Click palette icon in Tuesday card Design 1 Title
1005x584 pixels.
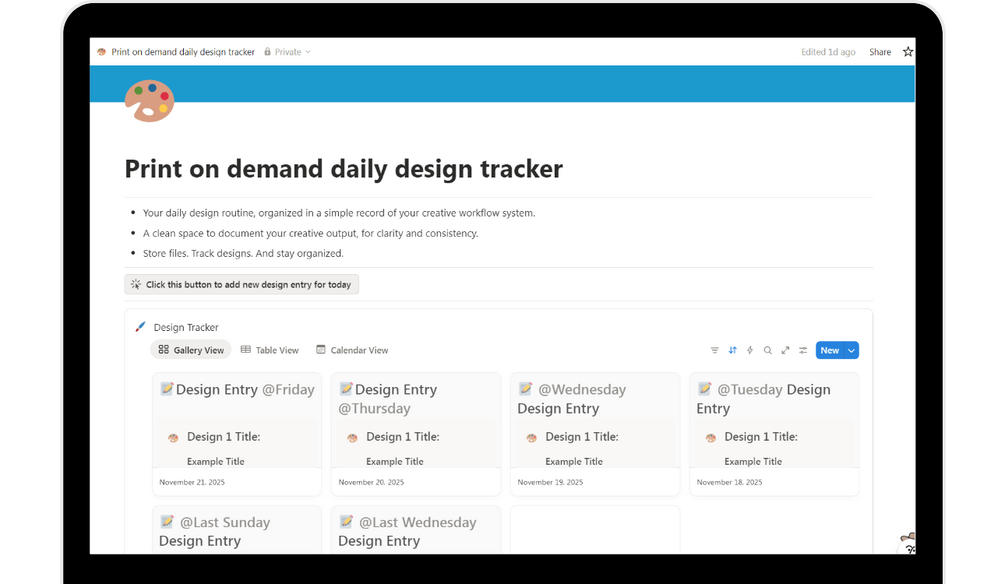[710, 438]
